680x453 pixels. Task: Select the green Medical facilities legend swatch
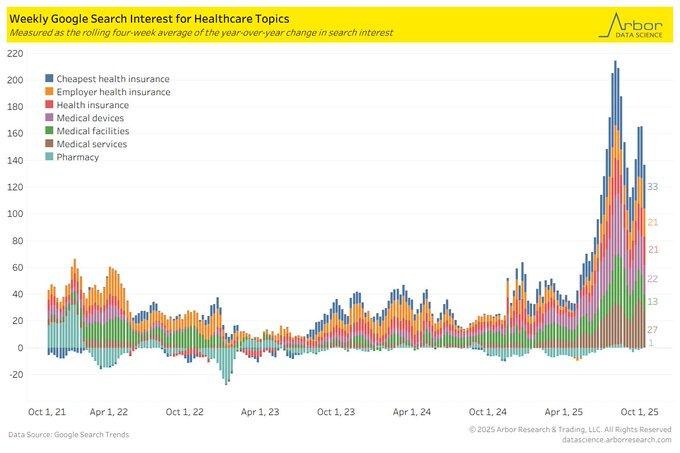point(49,131)
